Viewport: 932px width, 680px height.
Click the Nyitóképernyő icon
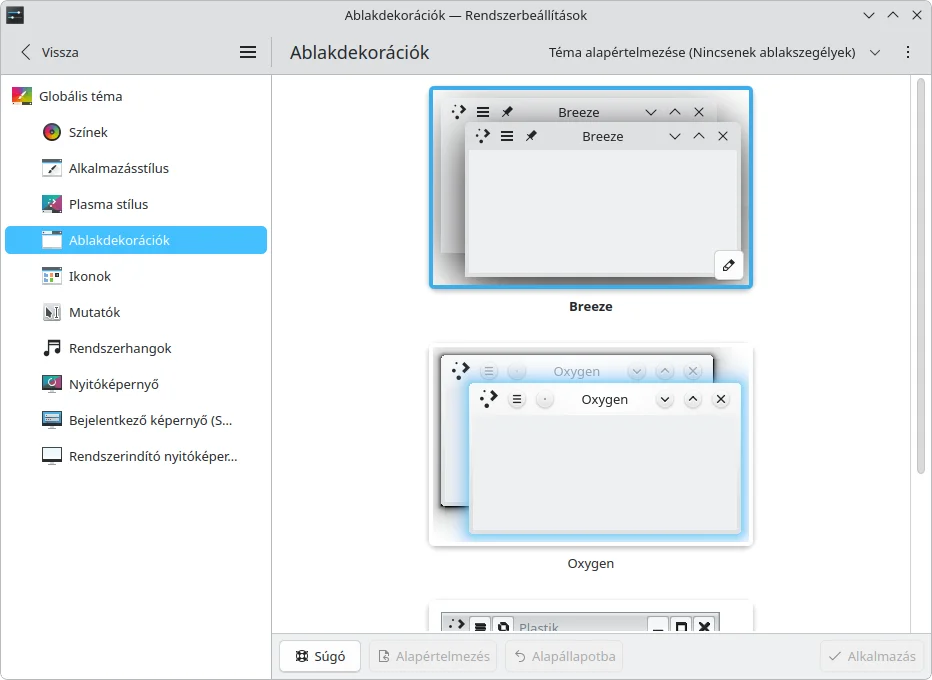(52, 384)
